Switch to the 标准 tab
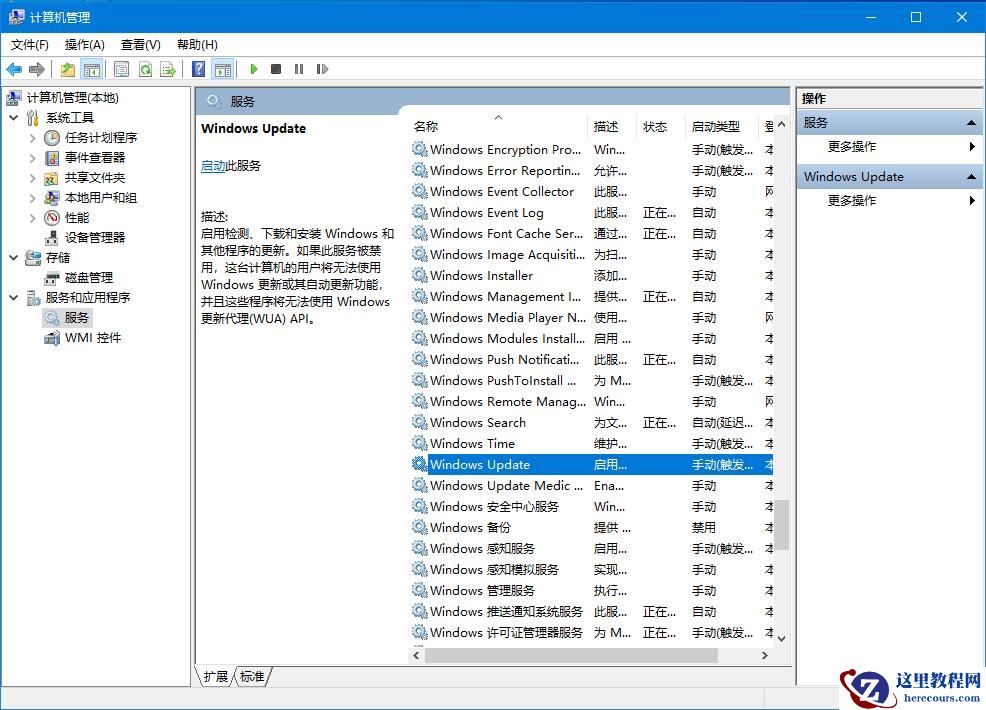The width and height of the screenshot is (986, 710). tap(252, 676)
